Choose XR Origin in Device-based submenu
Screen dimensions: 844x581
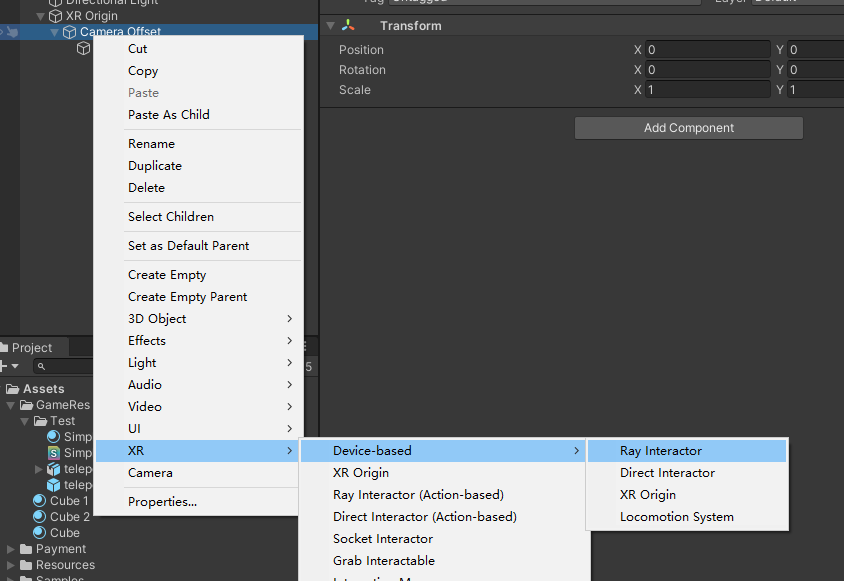(687, 495)
